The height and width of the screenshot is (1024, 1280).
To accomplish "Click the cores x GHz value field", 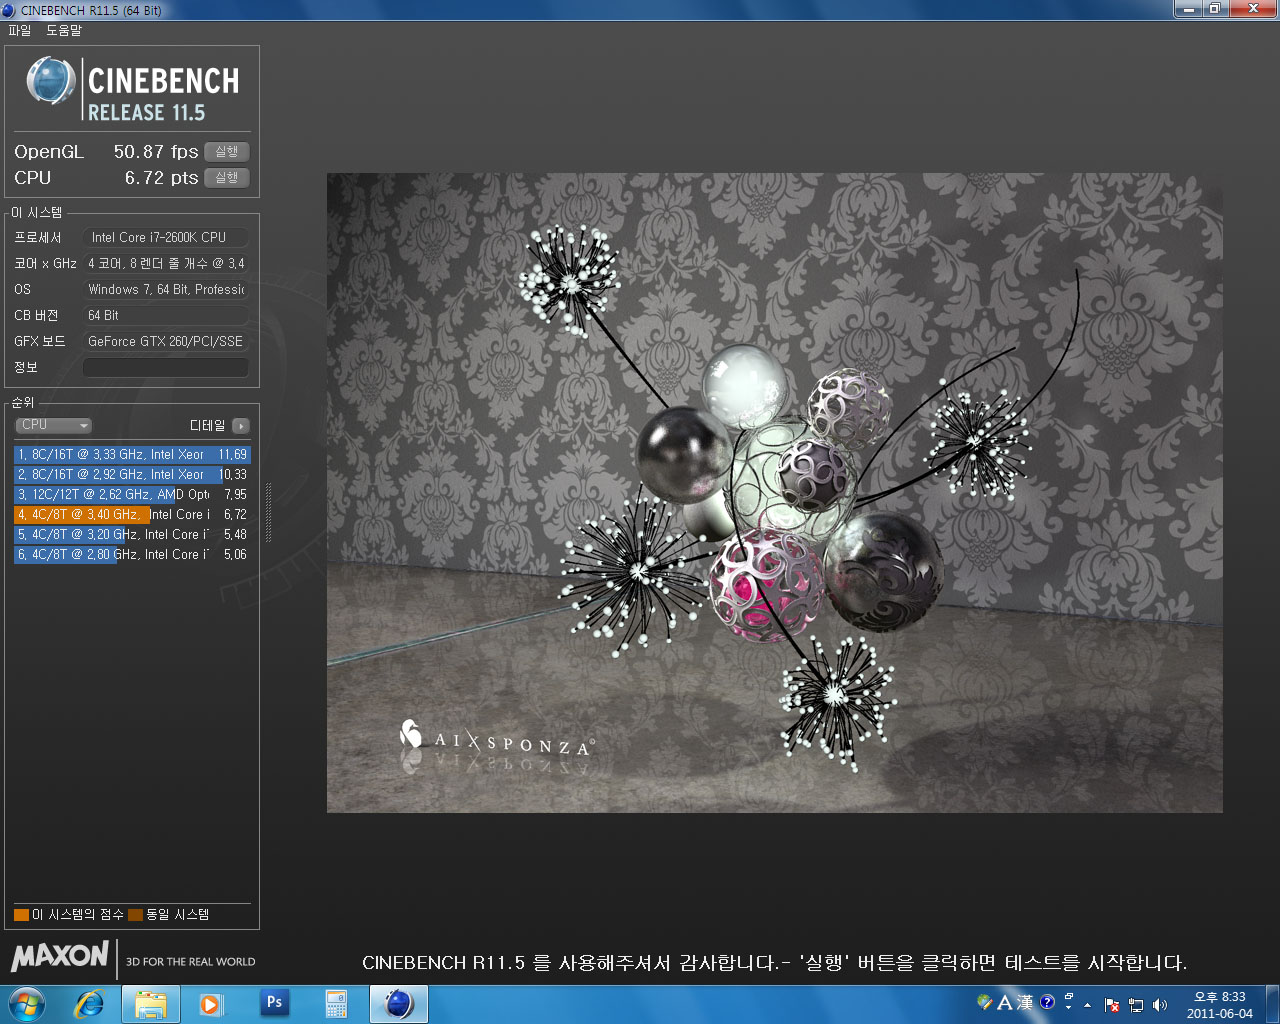I will click(166, 263).
